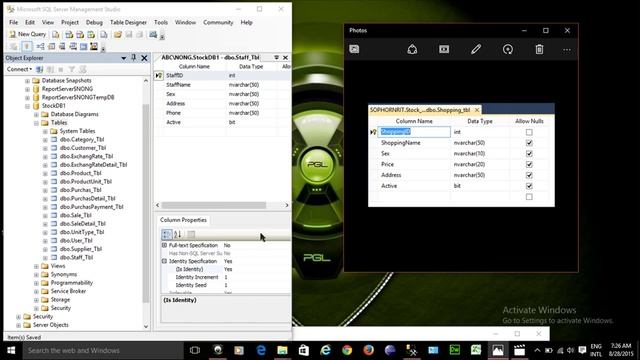The image size is (640, 360).
Task: Click the Windows Start button
Action: point(11,351)
